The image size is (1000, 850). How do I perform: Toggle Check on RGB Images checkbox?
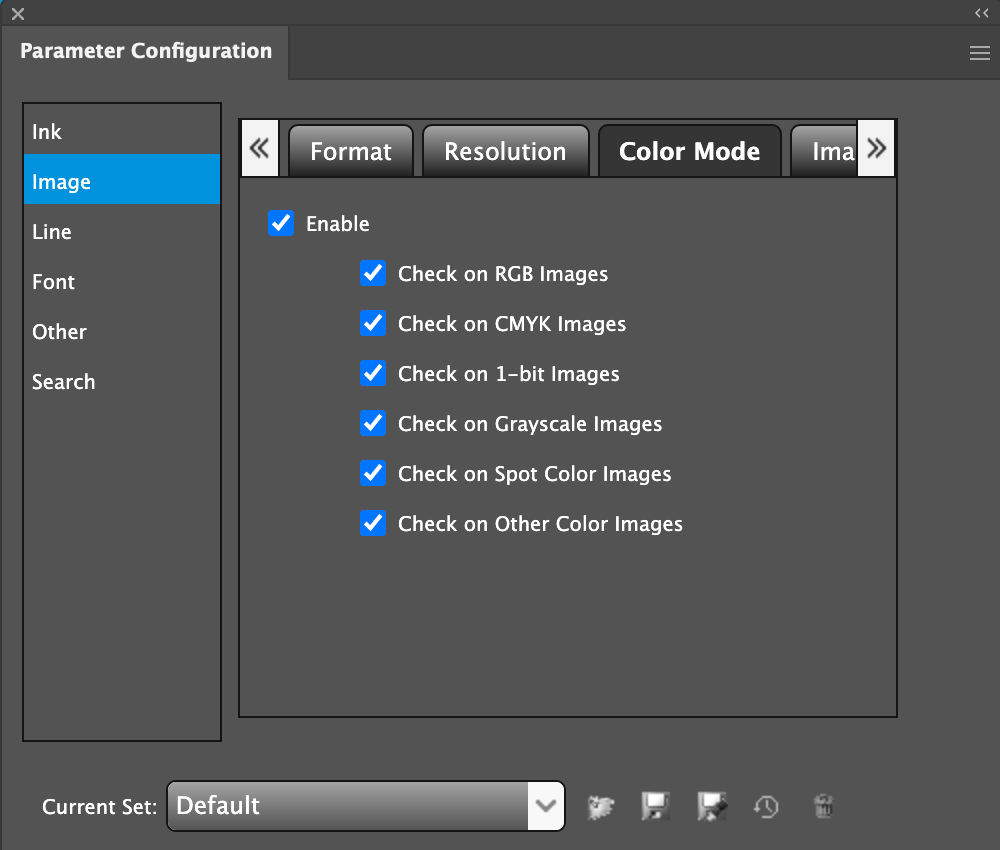click(373, 273)
